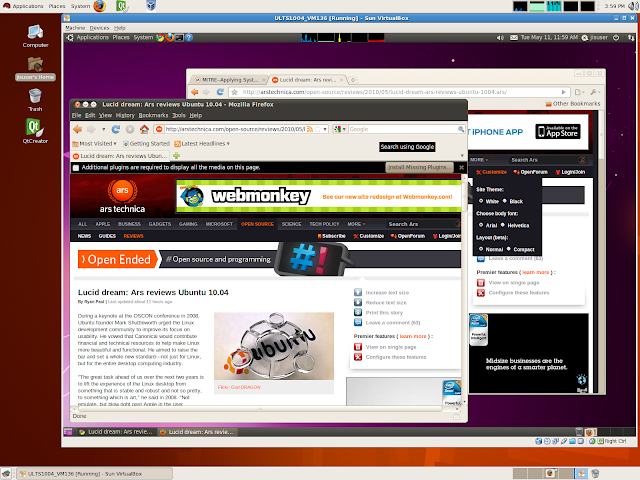Launch Firefox from guest top panel

[169, 38]
